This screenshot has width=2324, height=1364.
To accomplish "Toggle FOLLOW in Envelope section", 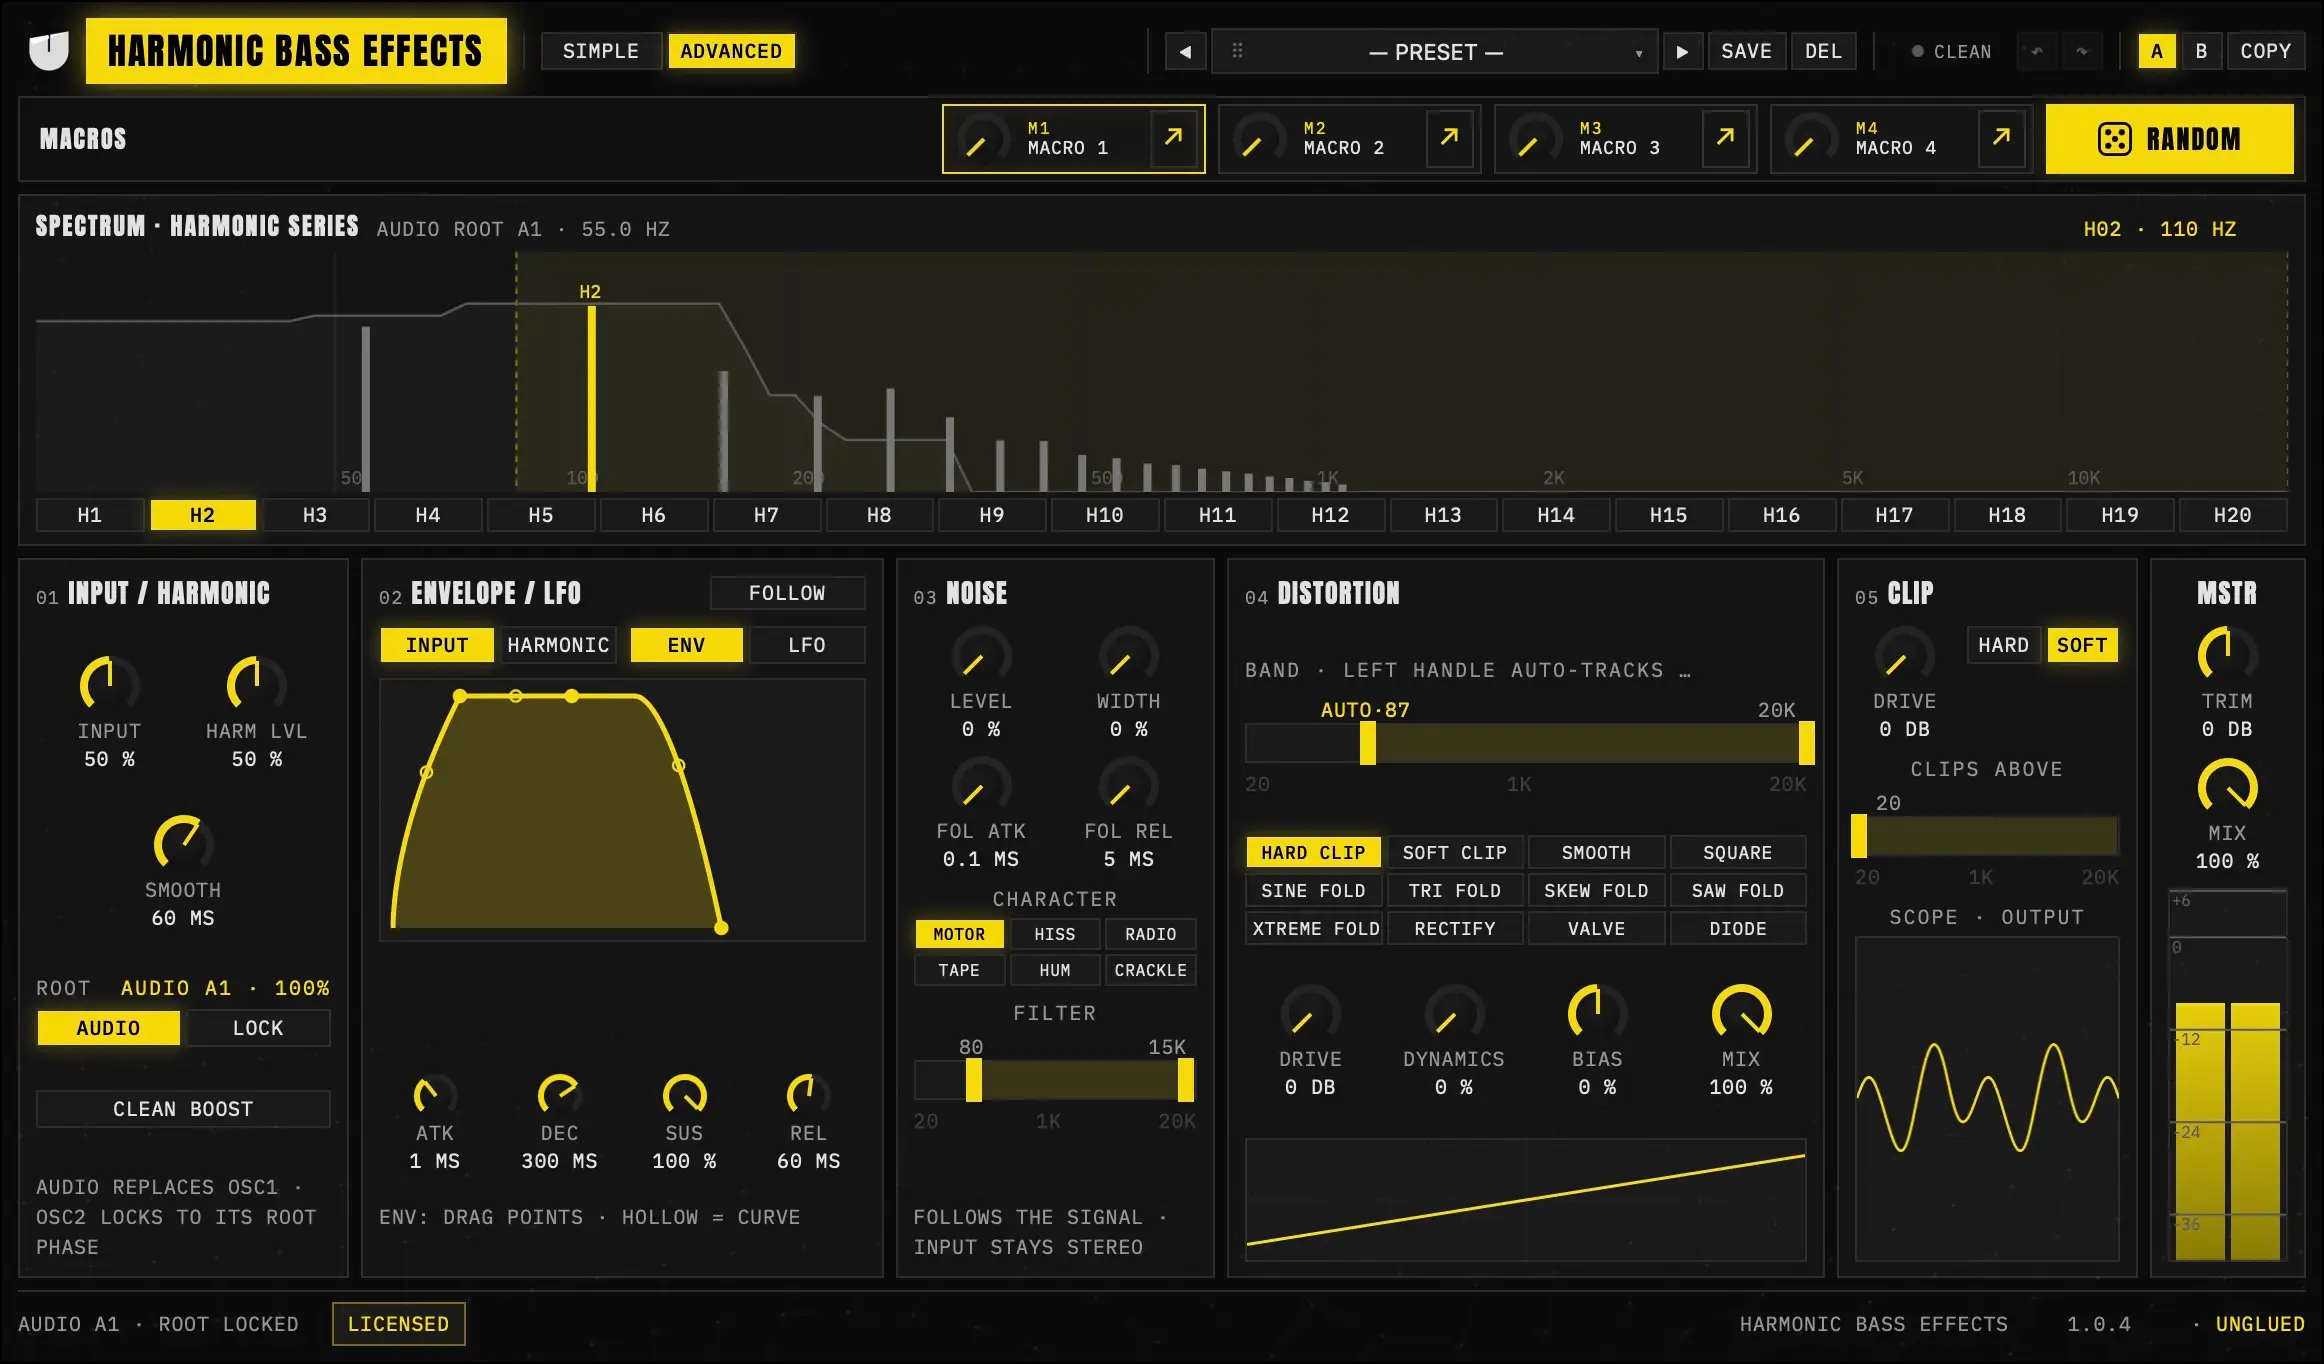I will [x=787, y=593].
